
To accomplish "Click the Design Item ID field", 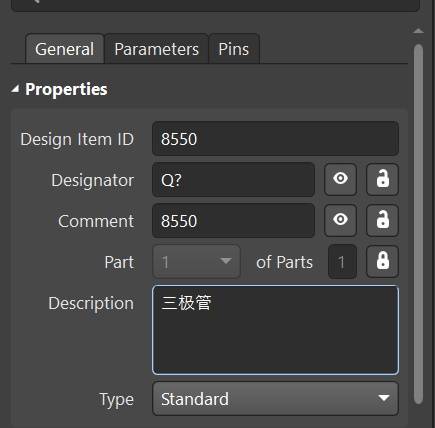I will tap(275, 139).
